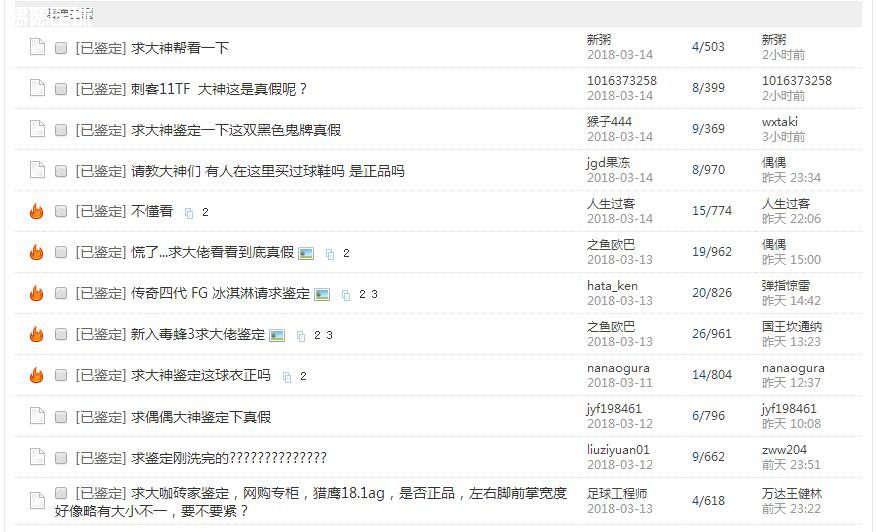Open author profile jgd果冻
This screenshot has height=532, width=876.
coord(608,163)
